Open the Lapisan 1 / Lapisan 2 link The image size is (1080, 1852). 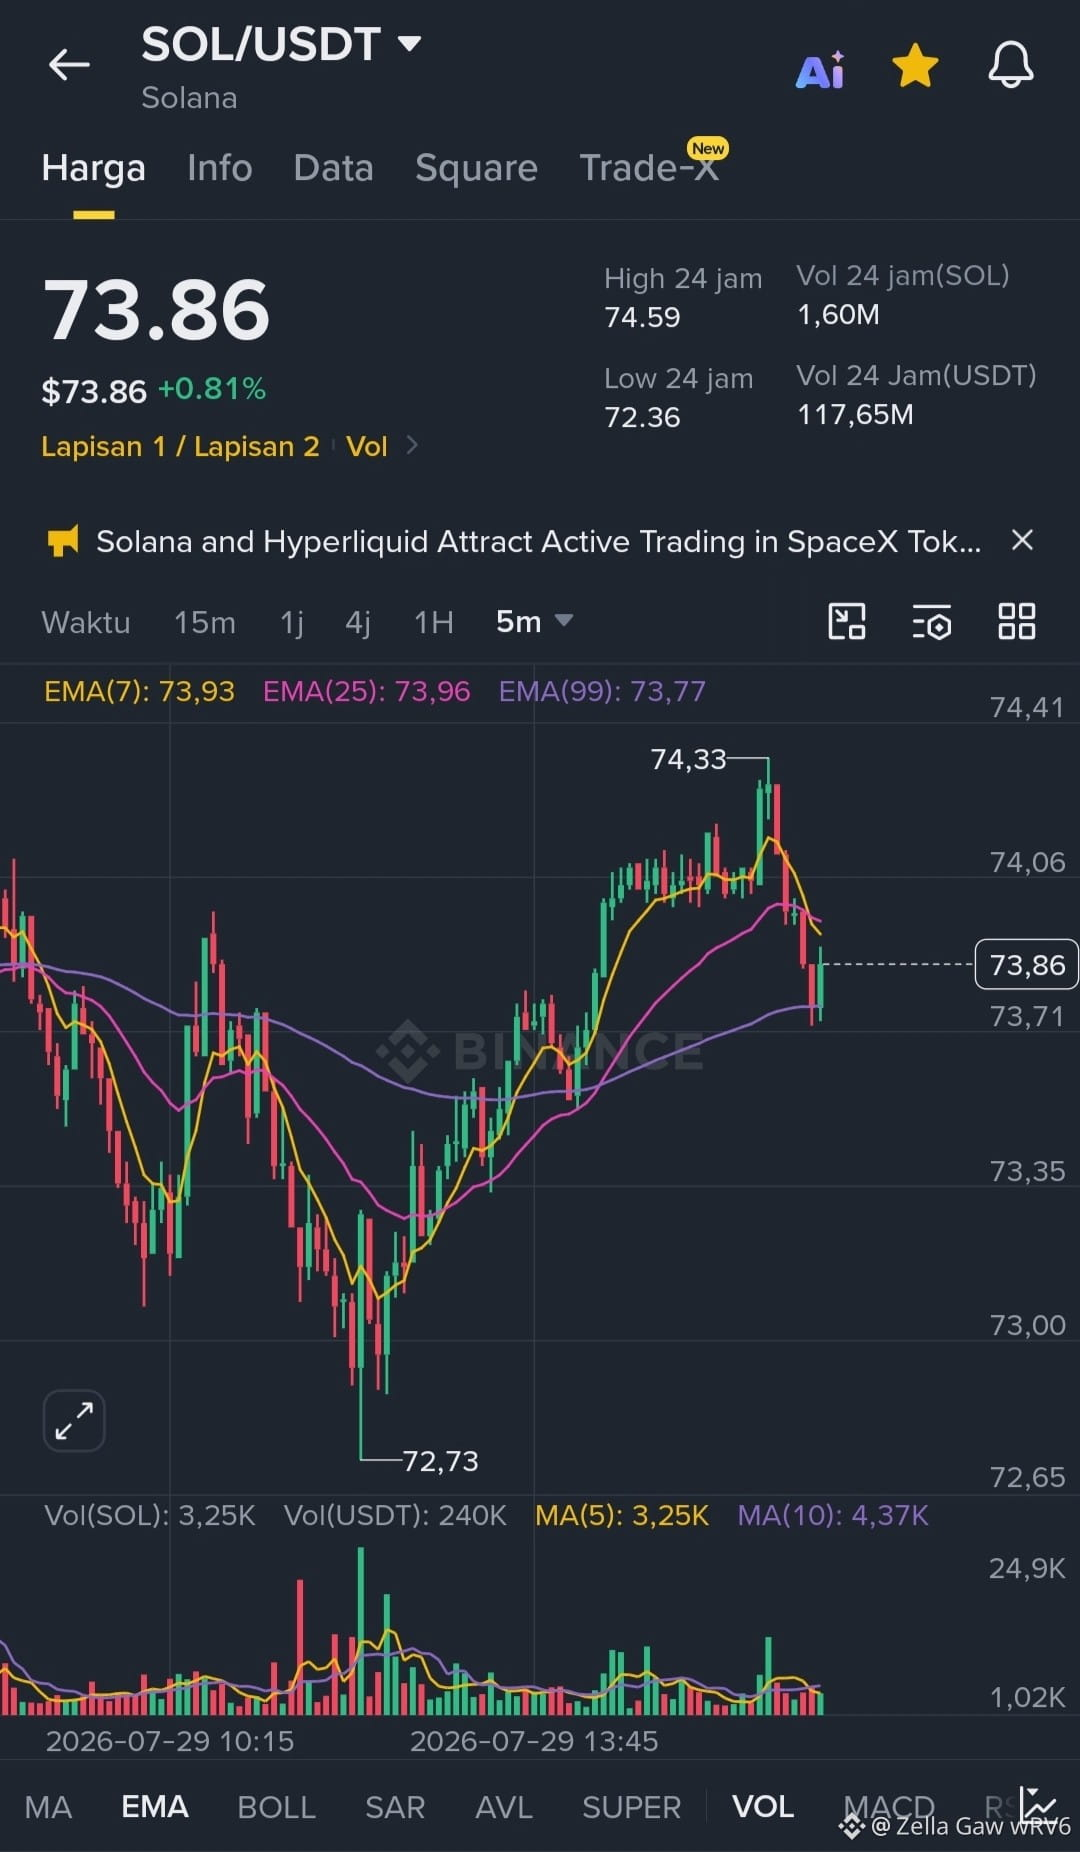tap(180, 446)
